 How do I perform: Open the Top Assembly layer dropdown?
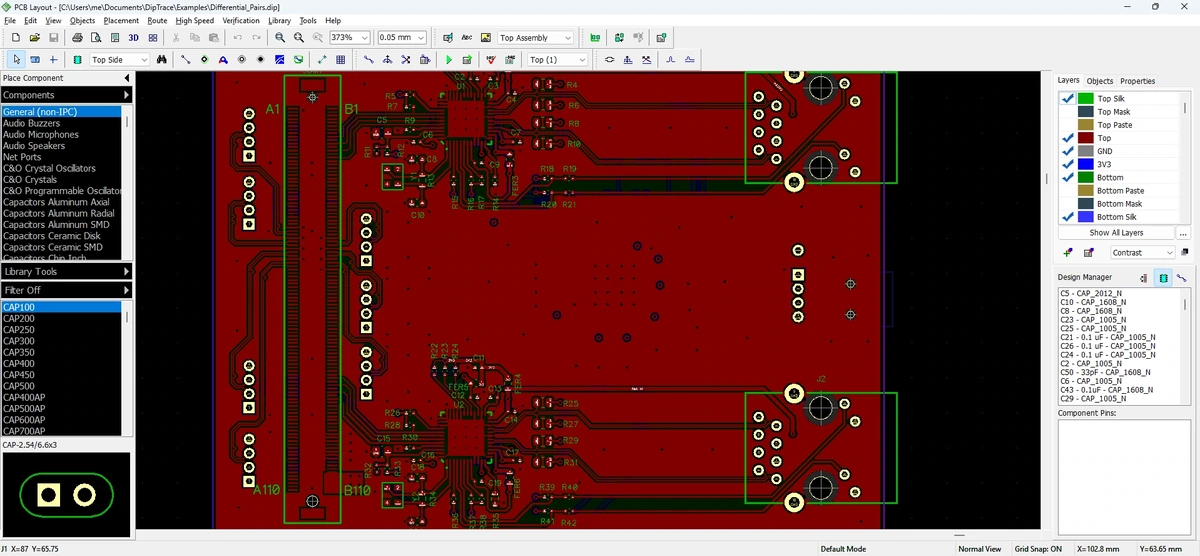click(568, 37)
